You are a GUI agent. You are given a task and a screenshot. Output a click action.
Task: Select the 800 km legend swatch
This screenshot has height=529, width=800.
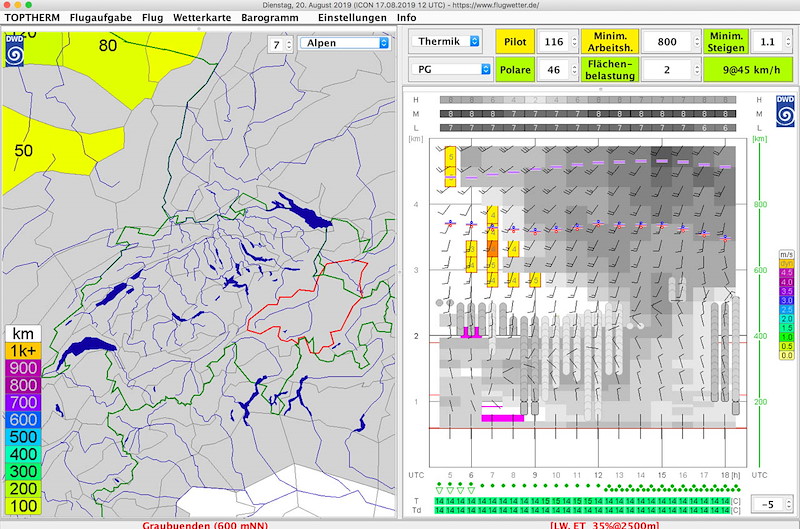tap(23, 385)
